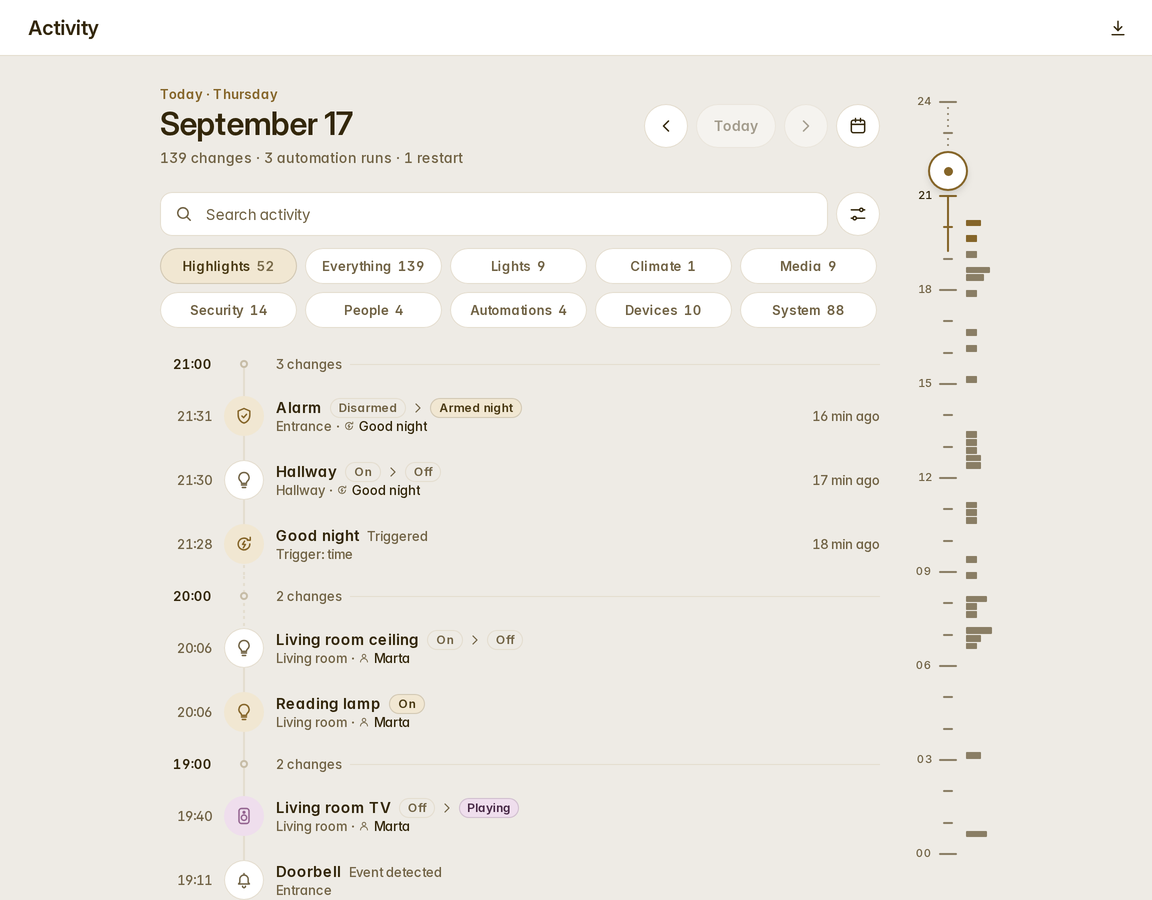Open the filter settings sliders icon
Screen dimensions: 1152x900
857,215
